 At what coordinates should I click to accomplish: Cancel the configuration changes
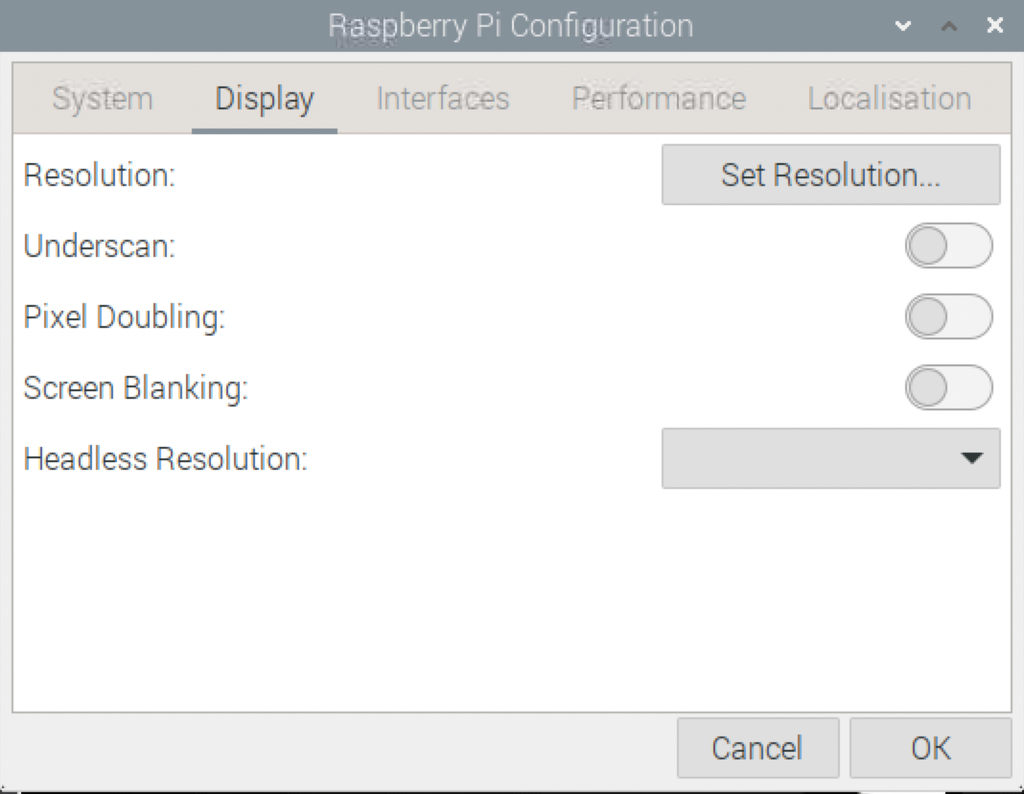click(x=756, y=748)
